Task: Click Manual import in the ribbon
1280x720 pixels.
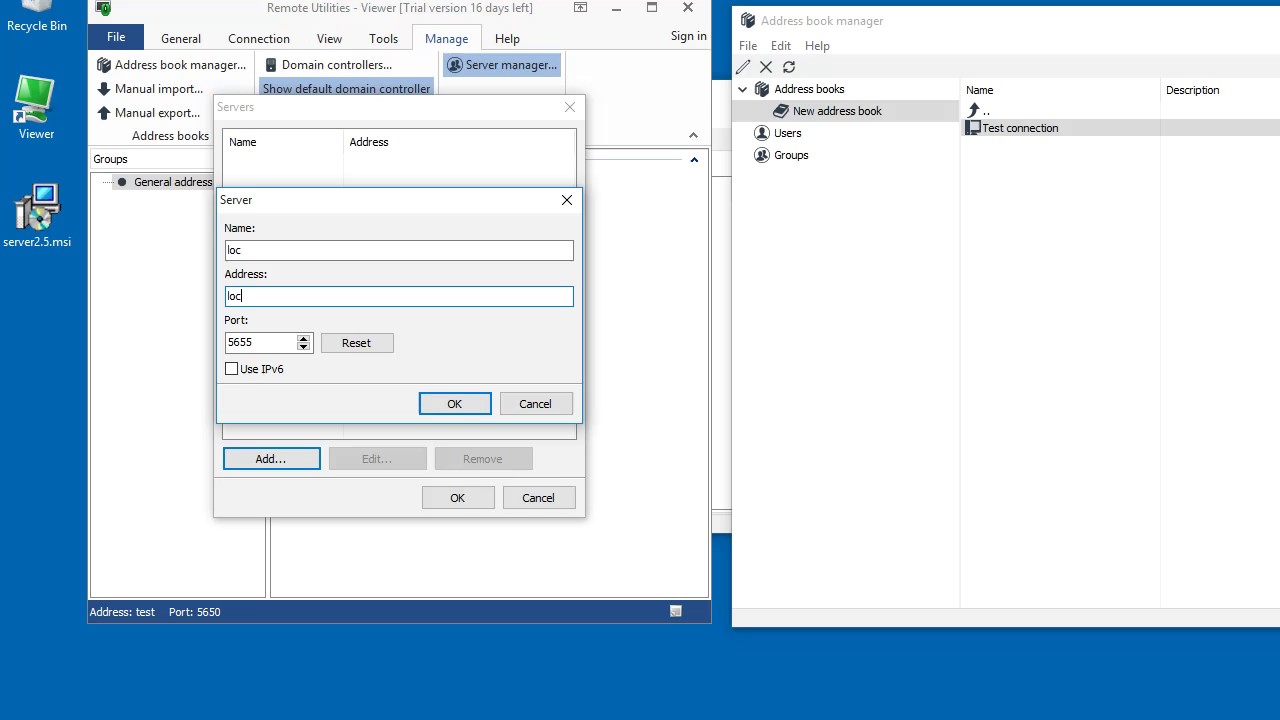Action: pos(149,89)
